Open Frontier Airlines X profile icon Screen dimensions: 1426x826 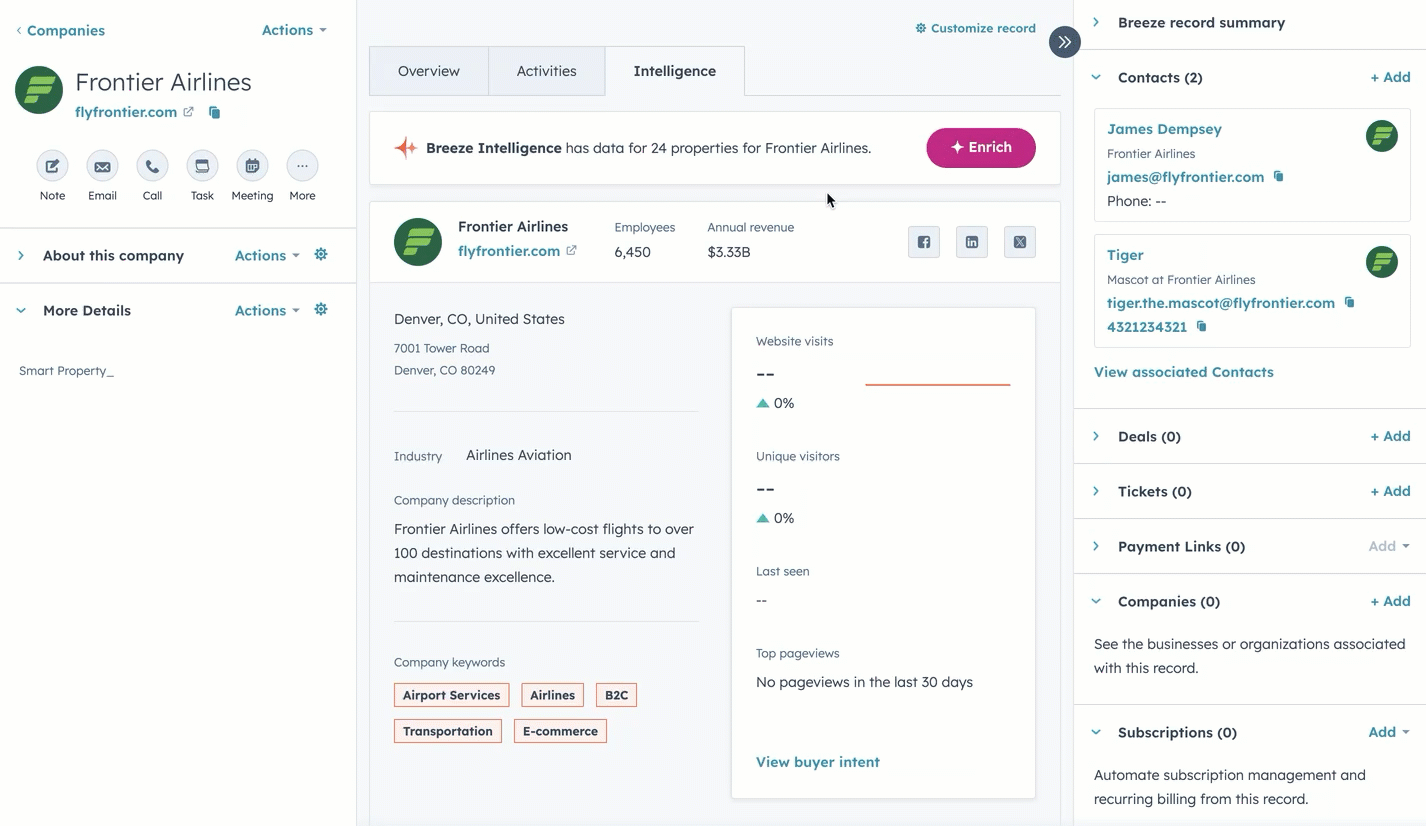(1020, 242)
